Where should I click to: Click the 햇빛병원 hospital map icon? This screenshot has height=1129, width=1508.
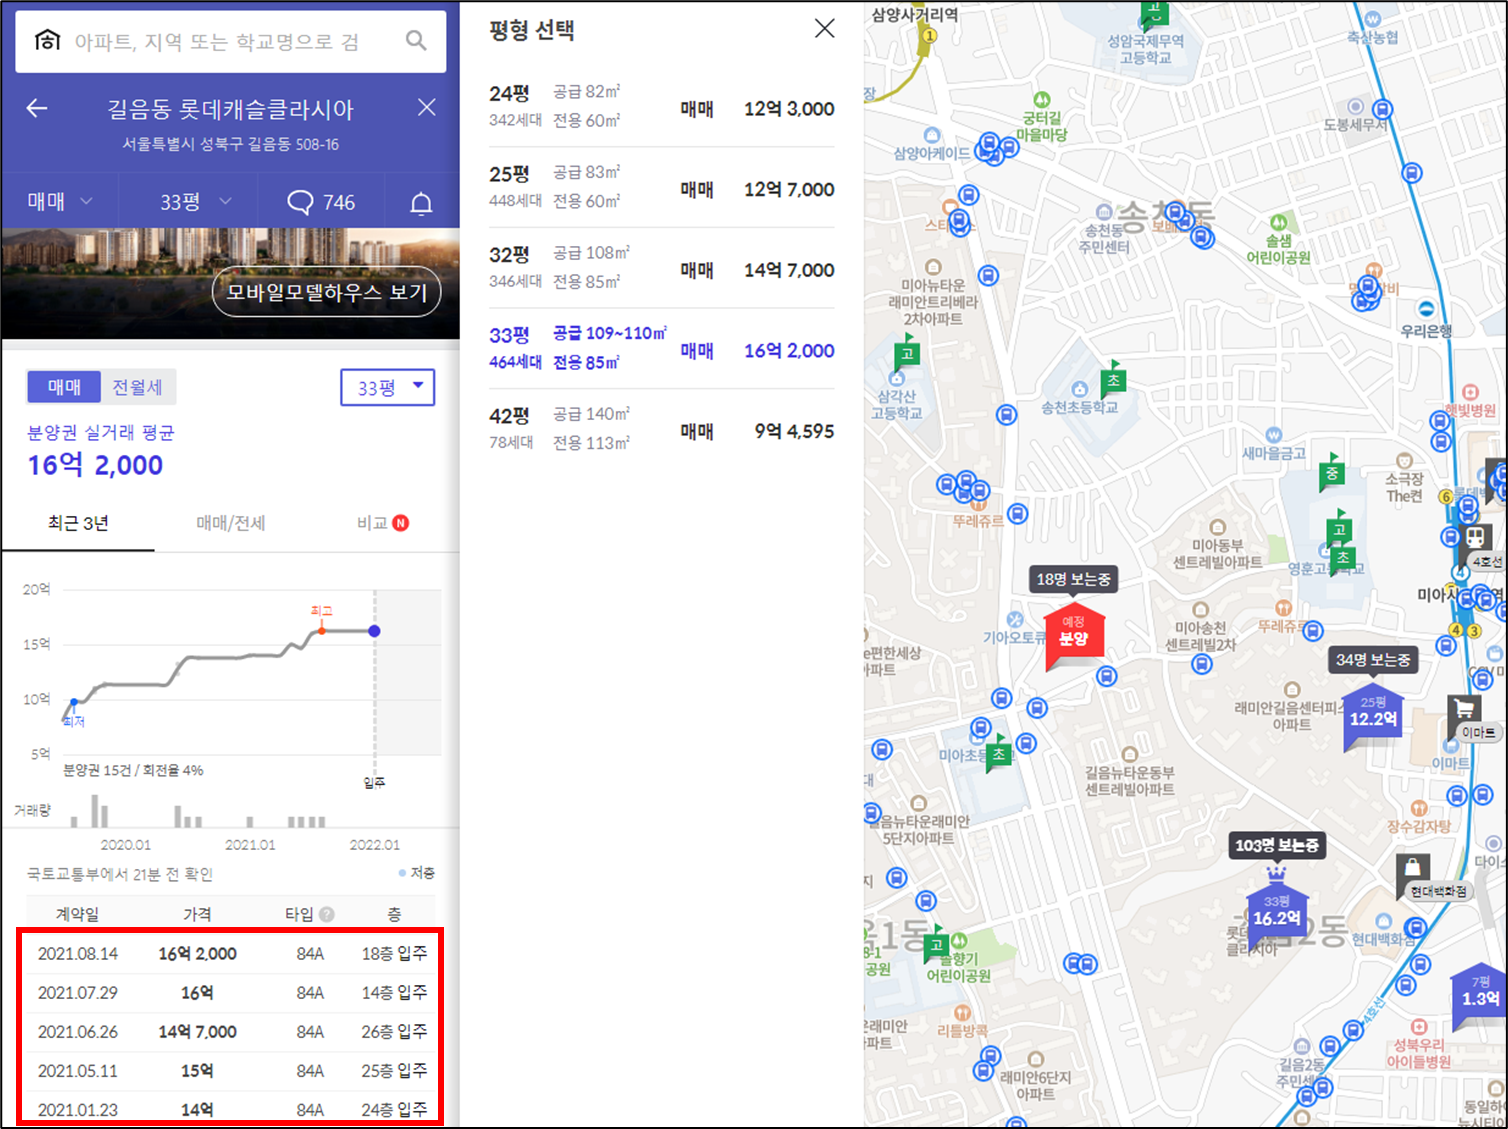pos(1469,392)
